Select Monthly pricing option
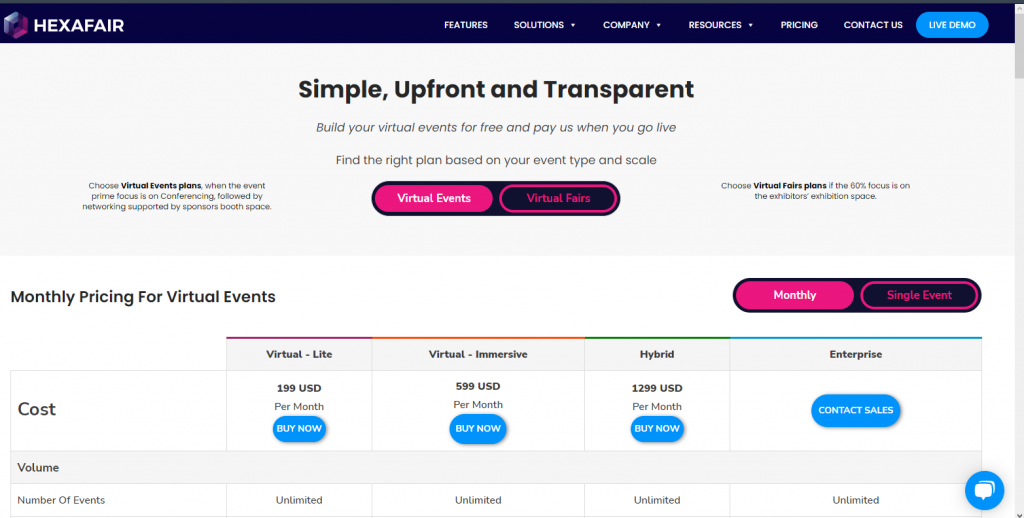Viewport: 1024px width, 518px height. (794, 295)
